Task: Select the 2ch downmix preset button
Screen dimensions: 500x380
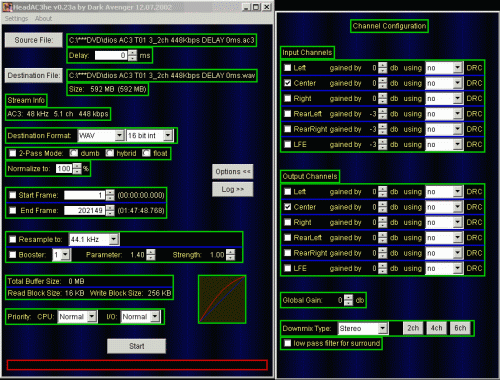Action: (413, 328)
